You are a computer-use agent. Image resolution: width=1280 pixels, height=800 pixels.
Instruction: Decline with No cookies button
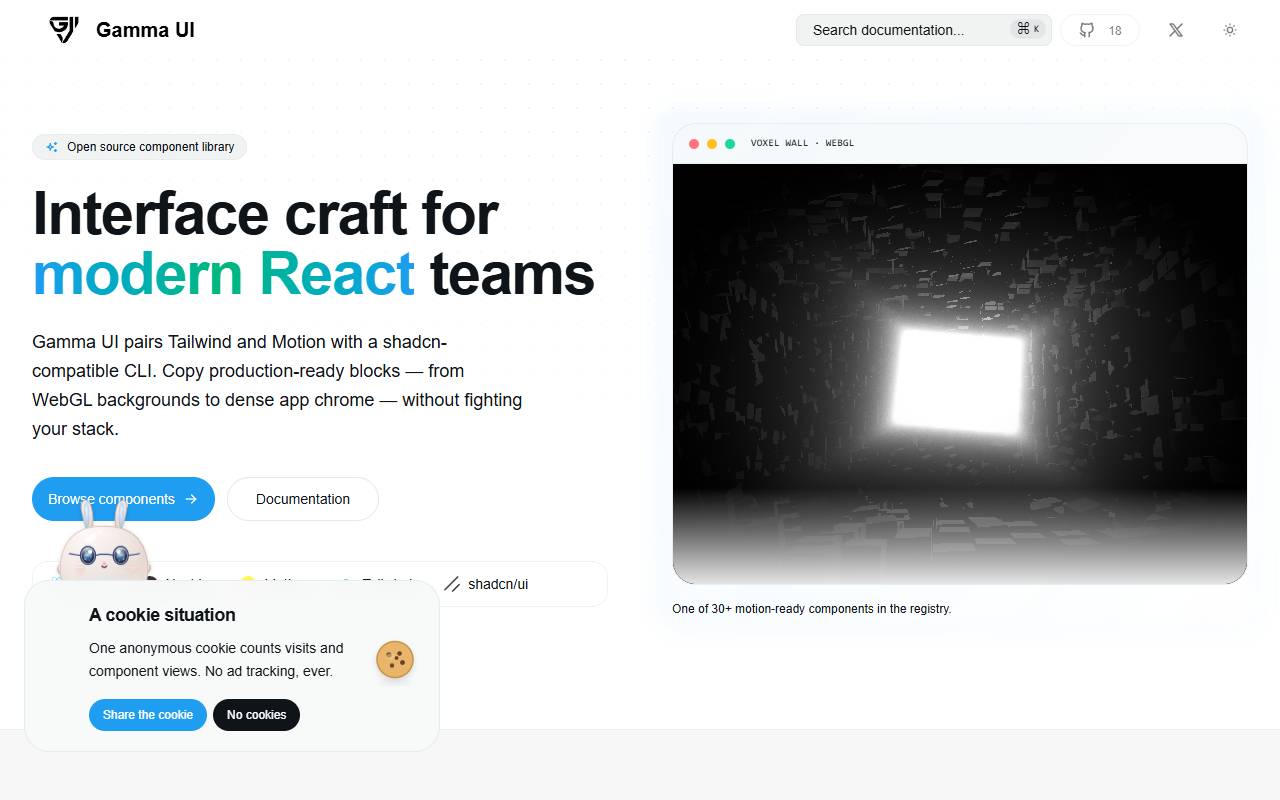[256, 715]
